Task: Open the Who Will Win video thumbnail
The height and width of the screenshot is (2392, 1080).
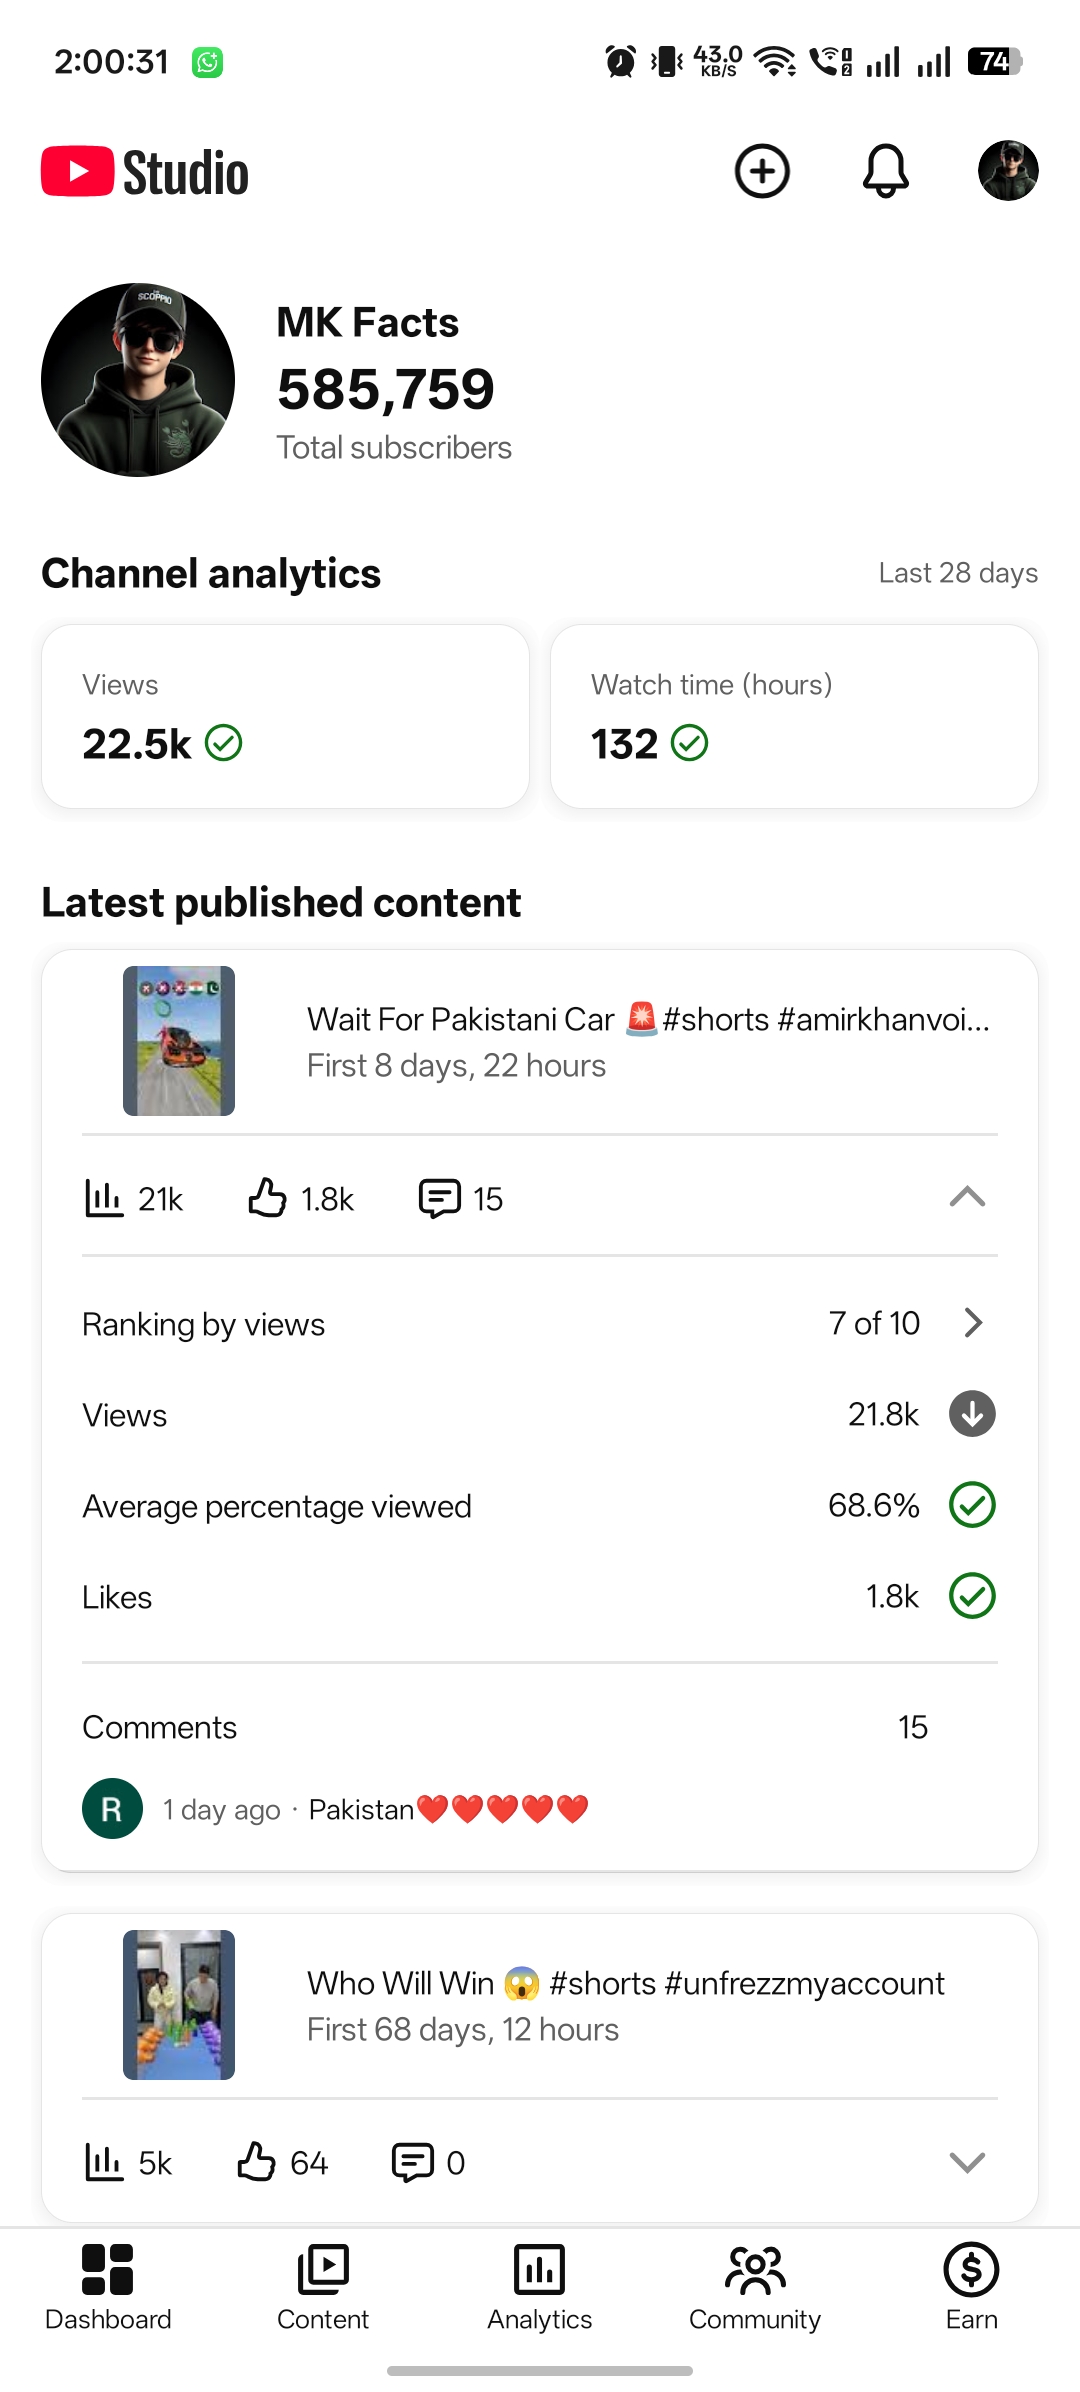Action: pos(179,2004)
